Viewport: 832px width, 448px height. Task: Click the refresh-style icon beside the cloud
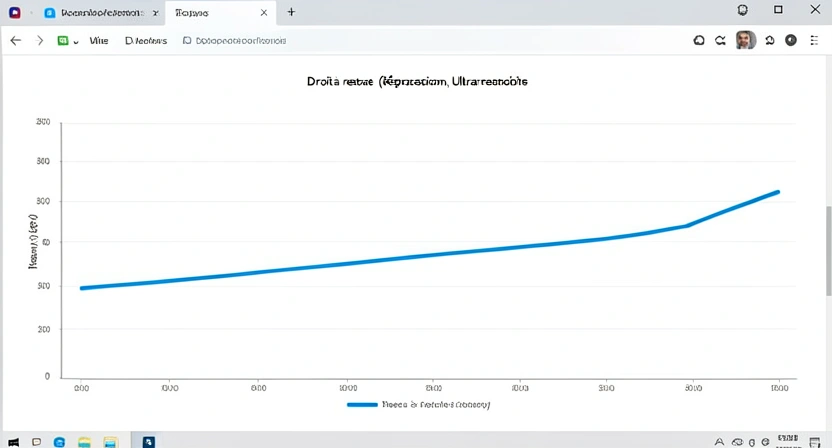(x=720, y=40)
